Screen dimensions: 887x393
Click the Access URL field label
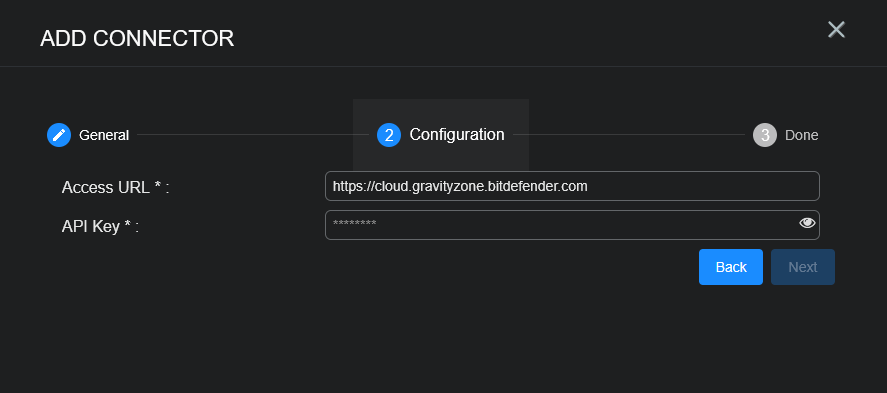(115, 187)
